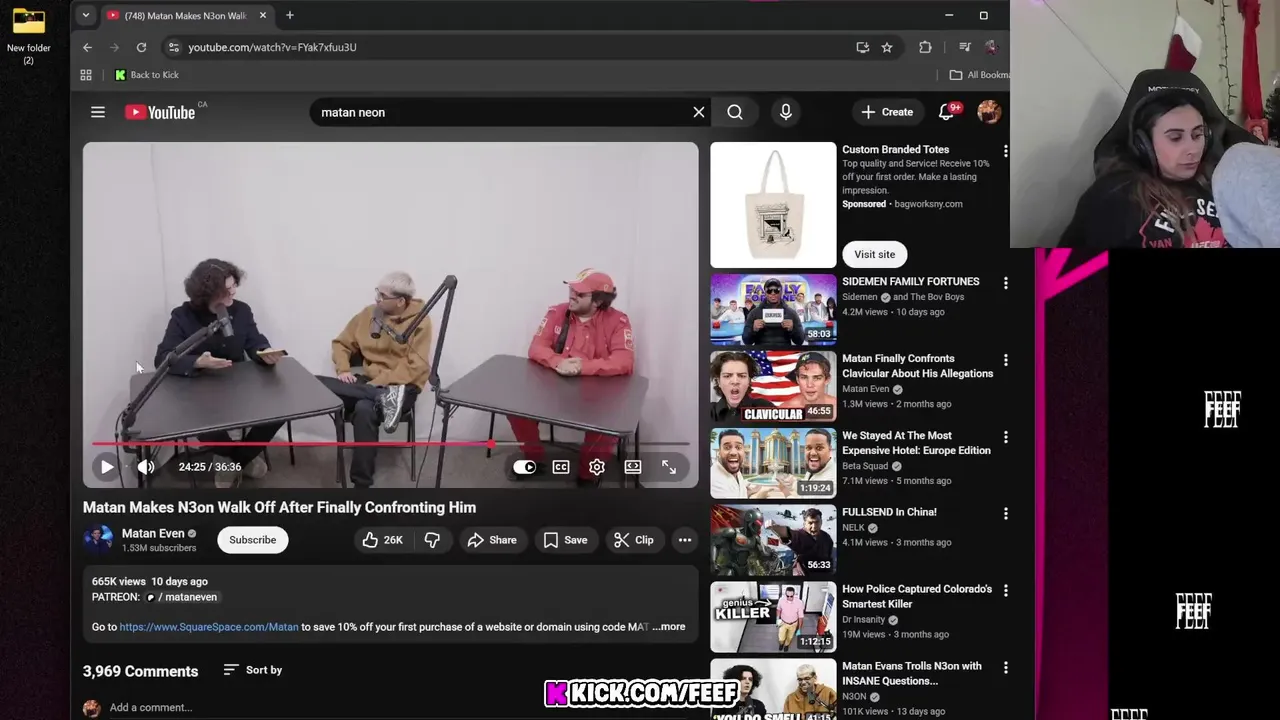Open the Create menu

[x=887, y=112]
